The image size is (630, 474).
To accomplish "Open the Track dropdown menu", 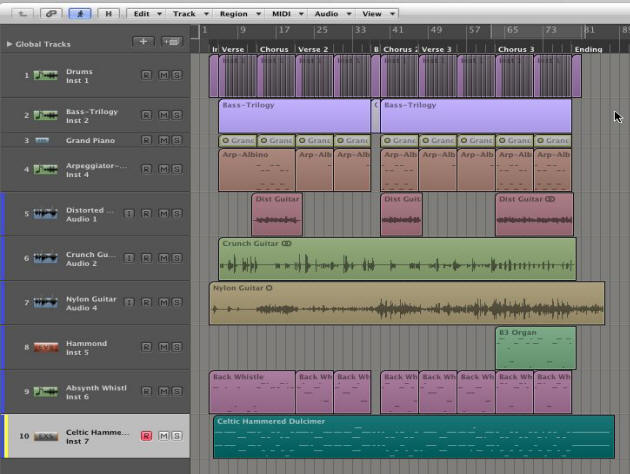I will 190,14.
